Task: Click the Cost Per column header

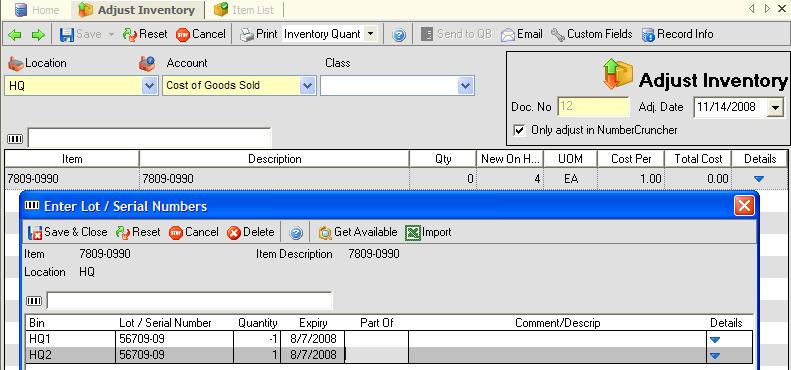Action: 631,159
